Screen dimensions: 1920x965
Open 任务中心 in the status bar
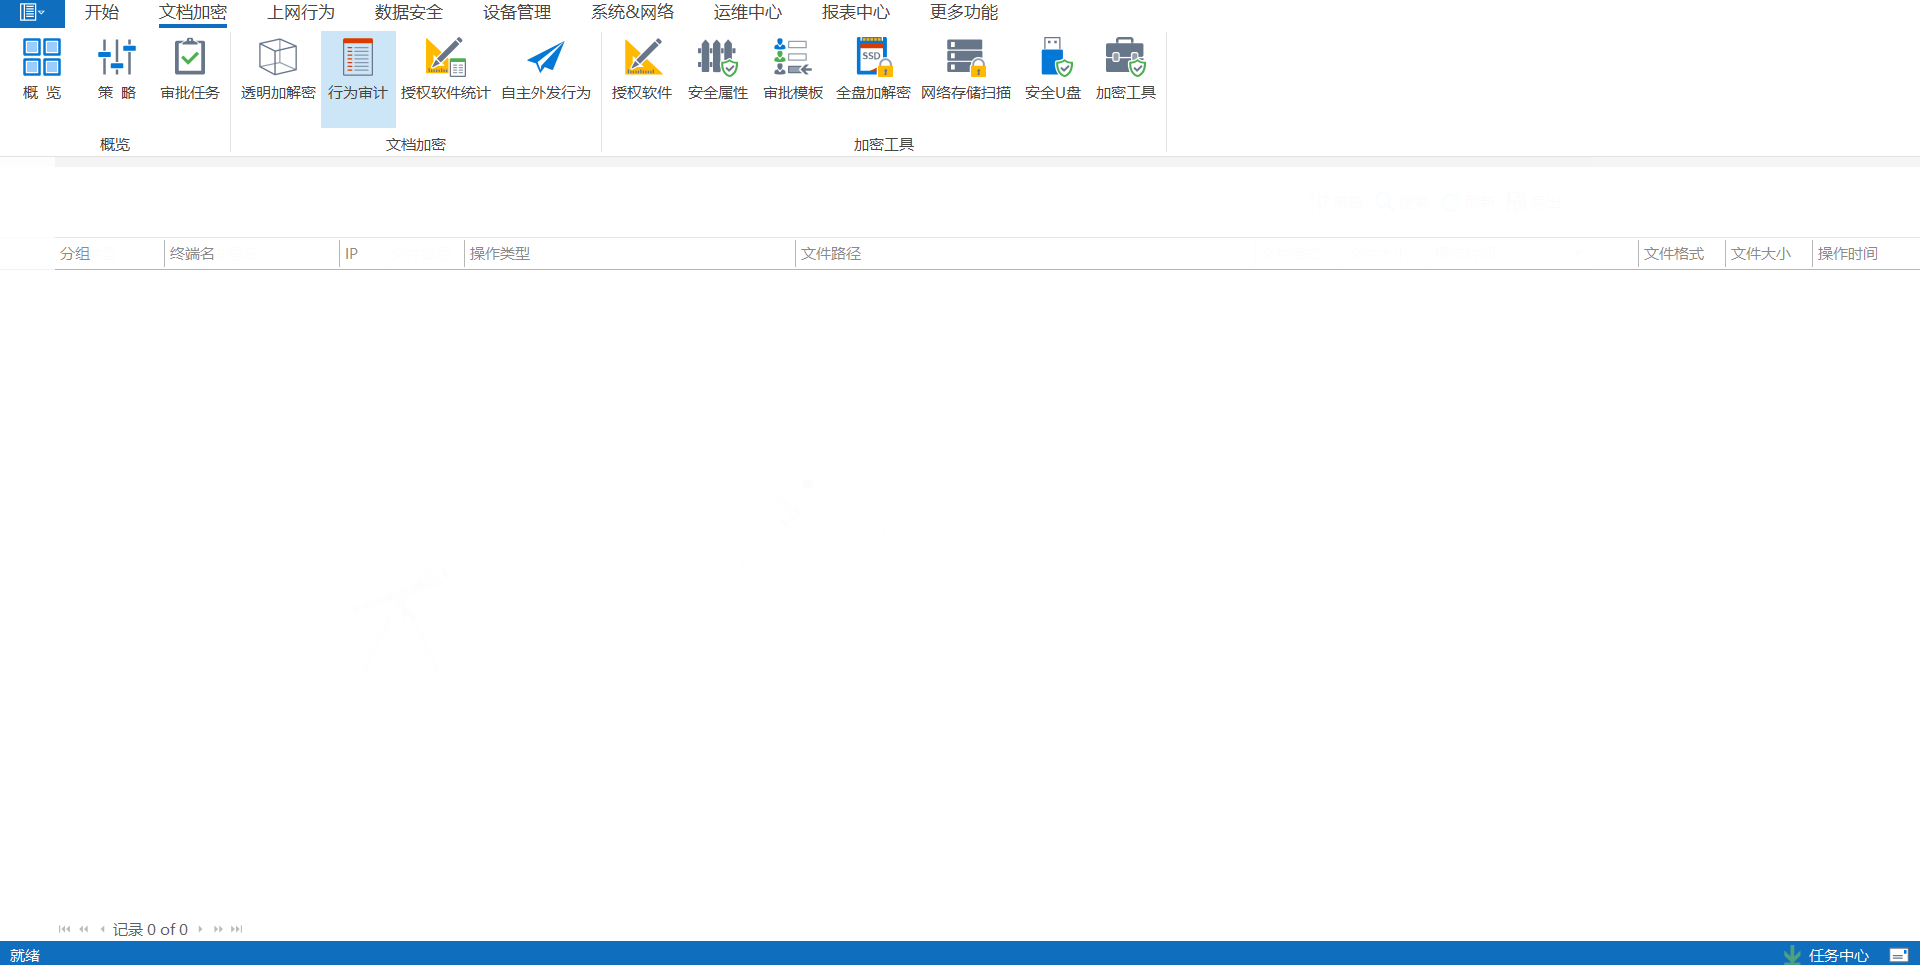(1837, 955)
